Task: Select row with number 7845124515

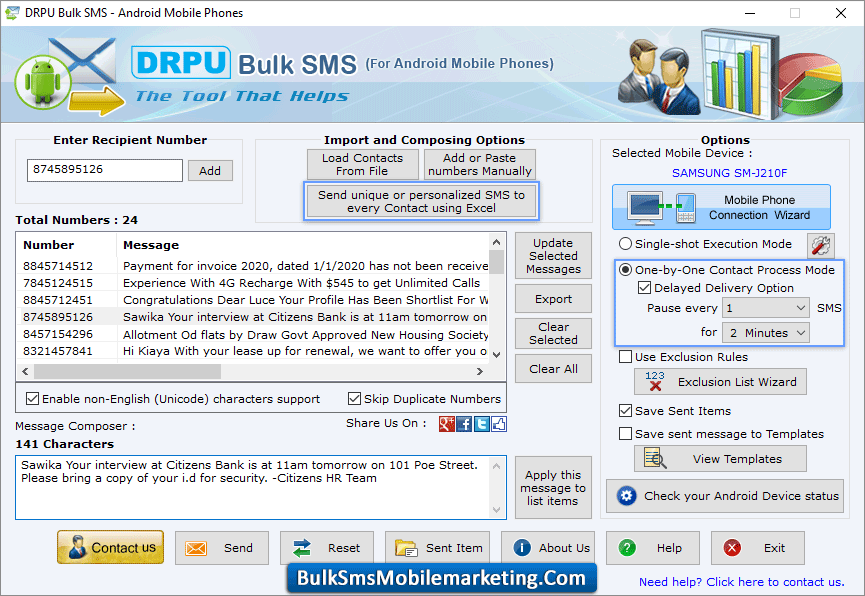Action: (x=254, y=283)
